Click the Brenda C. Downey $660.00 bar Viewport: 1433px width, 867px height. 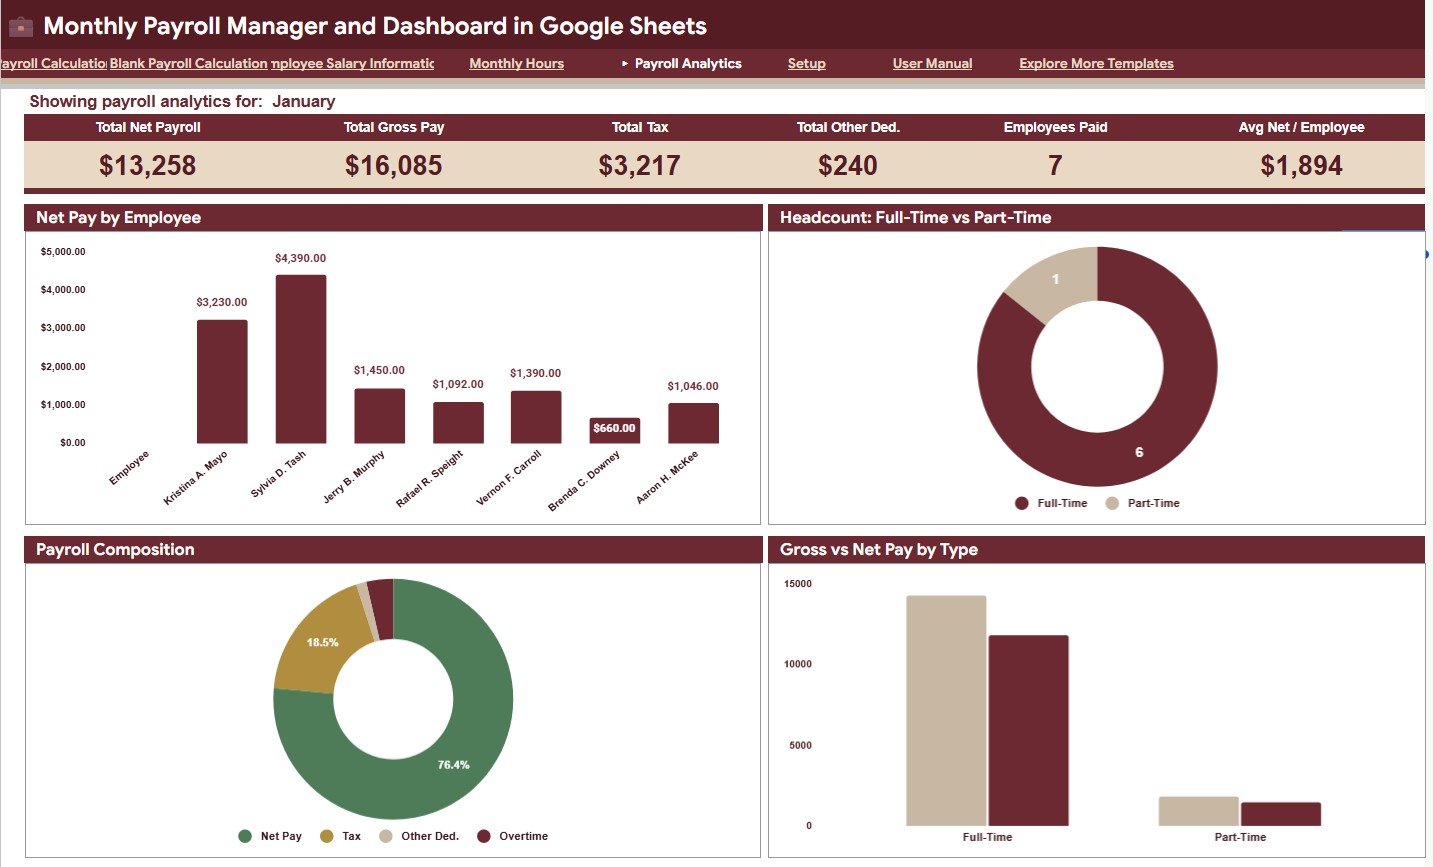point(614,430)
